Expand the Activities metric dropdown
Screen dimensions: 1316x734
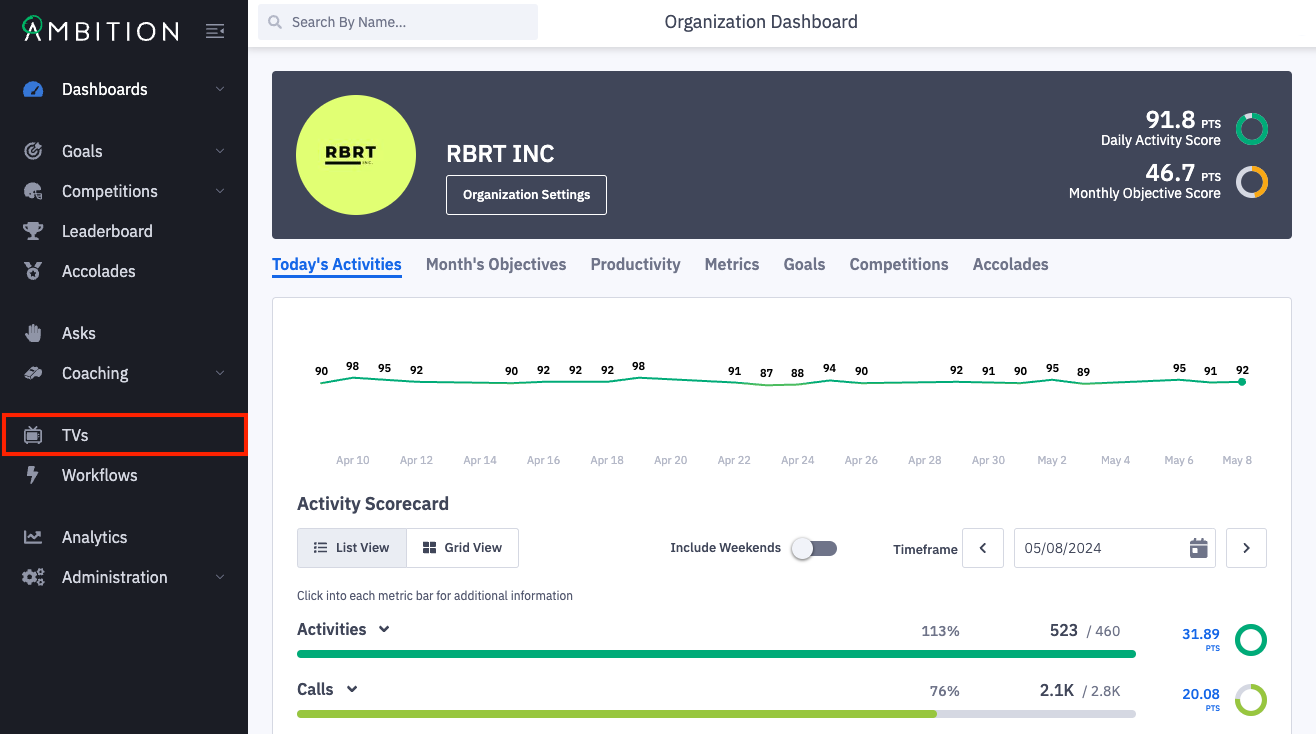[x=384, y=629]
